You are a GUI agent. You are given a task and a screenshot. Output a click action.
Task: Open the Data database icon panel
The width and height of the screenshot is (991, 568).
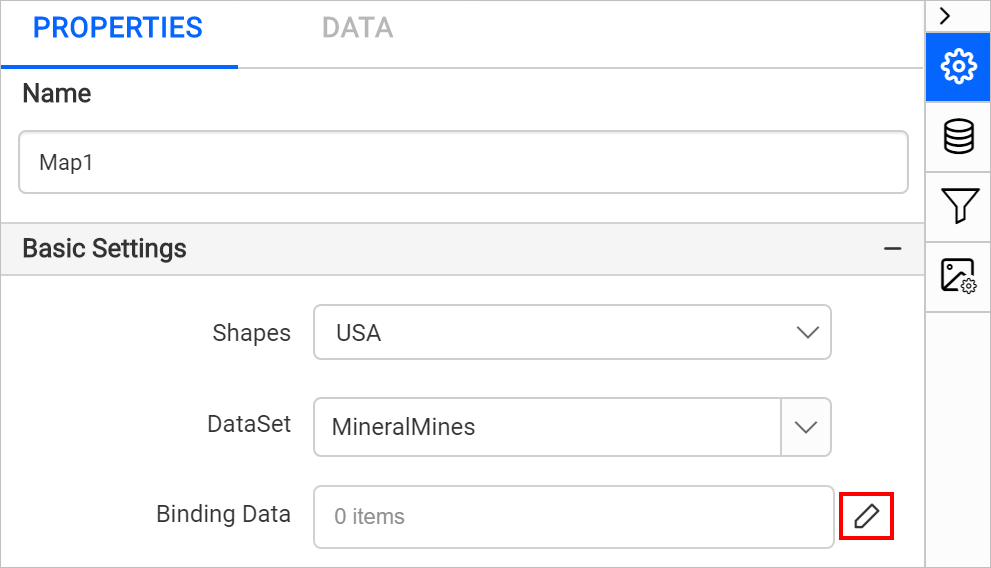point(958,136)
